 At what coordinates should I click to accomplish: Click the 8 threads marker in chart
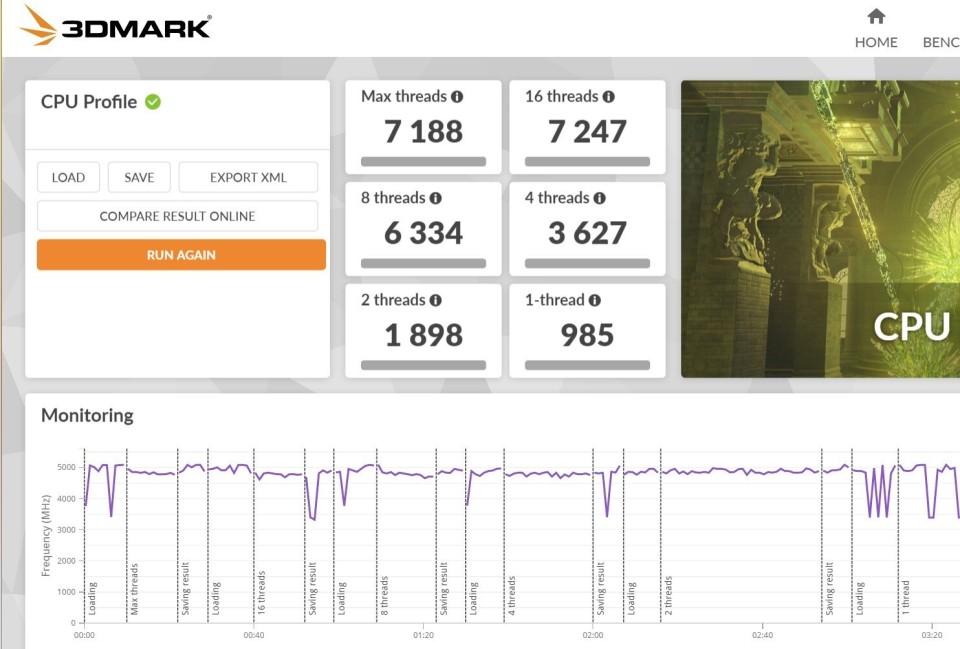pyautogui.click(x=384, y=596)
